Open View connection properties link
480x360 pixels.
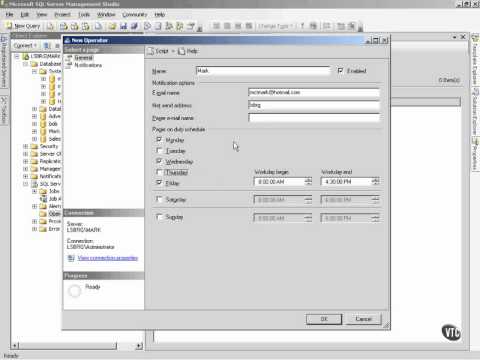pyautogui.click(x=108, y=258)
